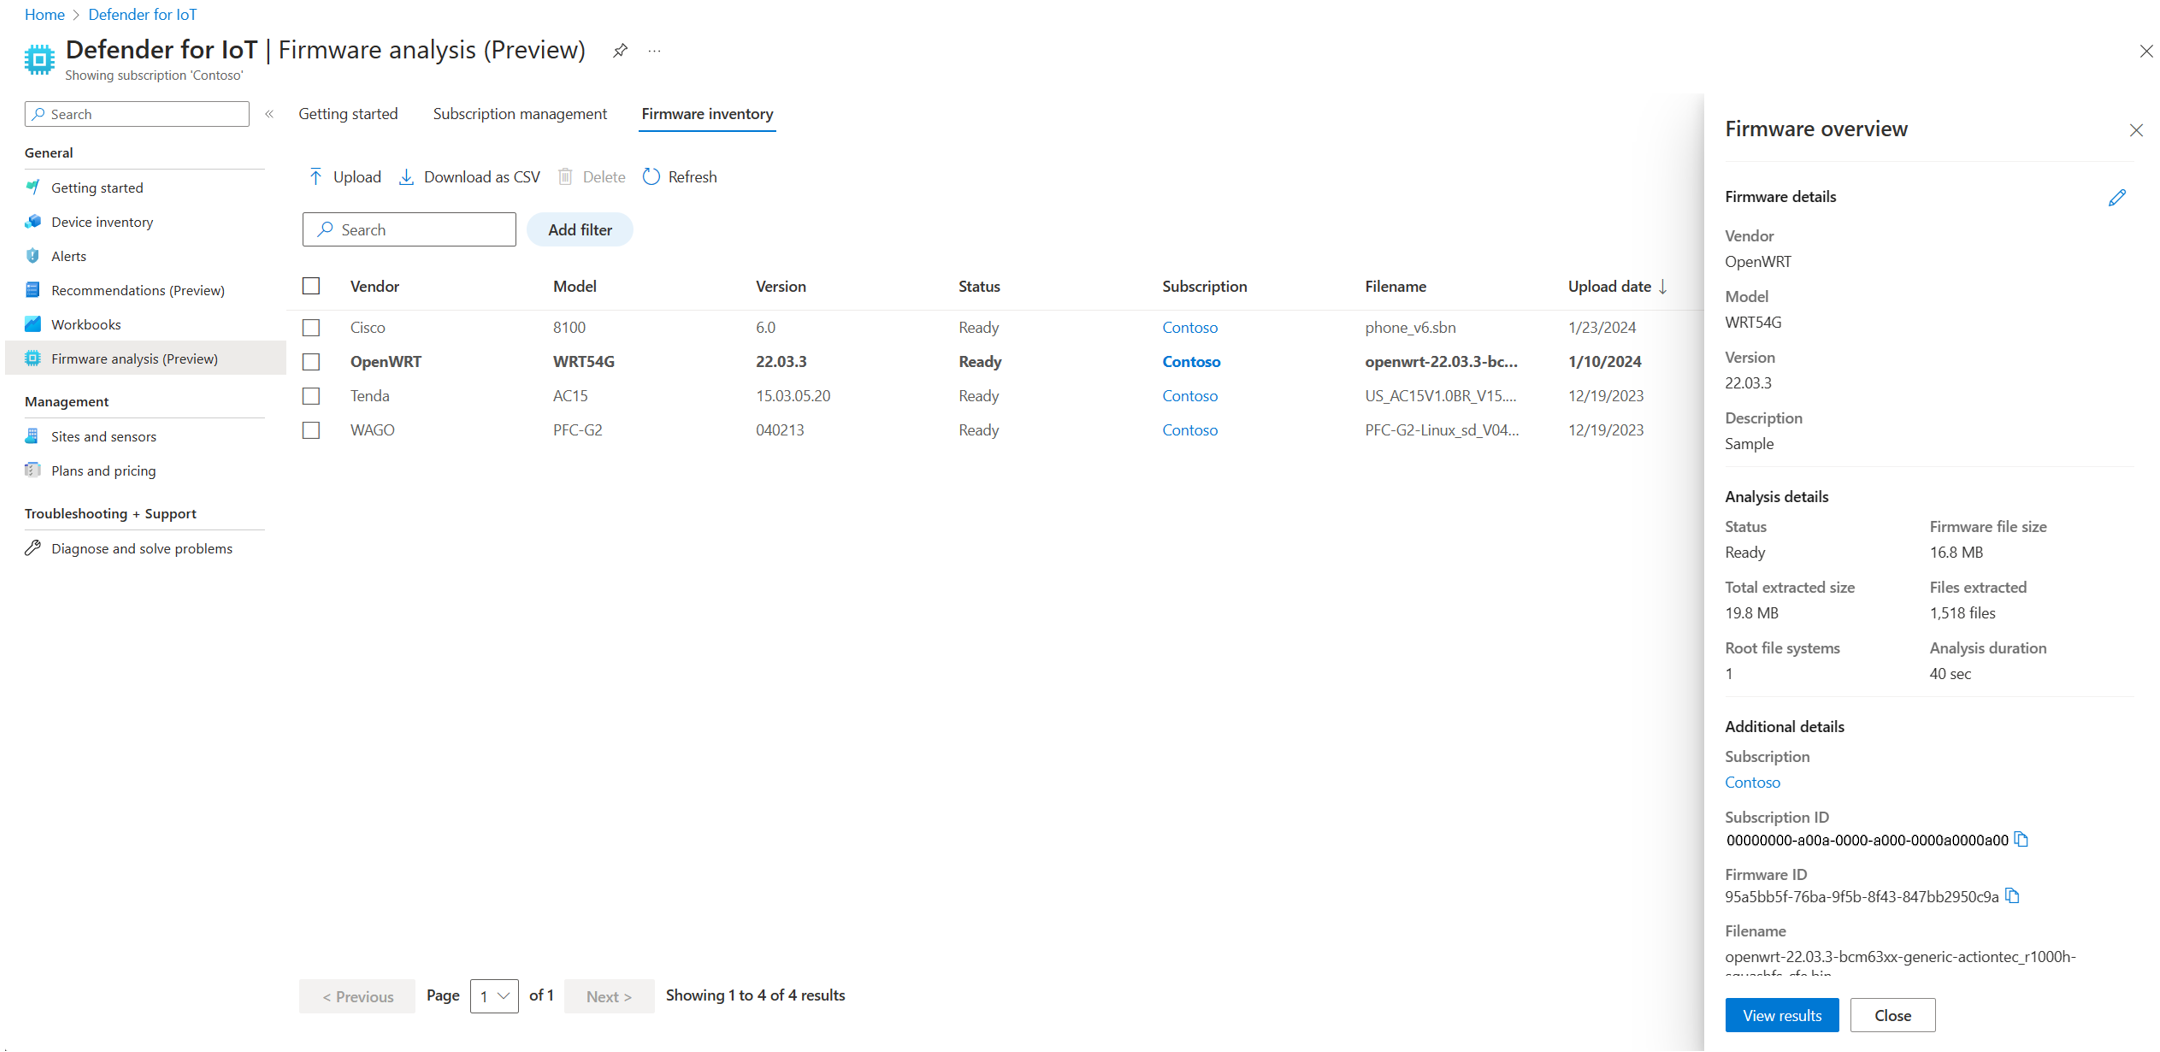Image resolution: width=2160 pixels, height=1052 pixels.
Task: Click the Alerts shield icon
Action: pos(33,255)
